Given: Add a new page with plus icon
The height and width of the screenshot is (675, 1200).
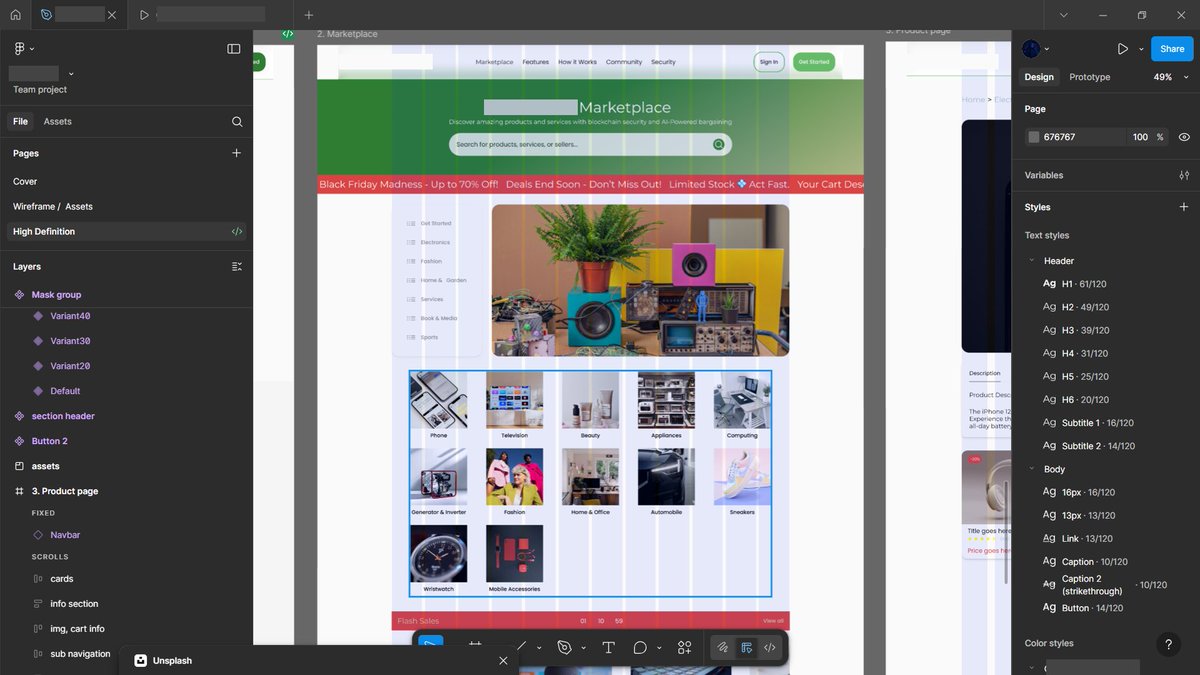Looking at the screenshot, I should point(237,153).
